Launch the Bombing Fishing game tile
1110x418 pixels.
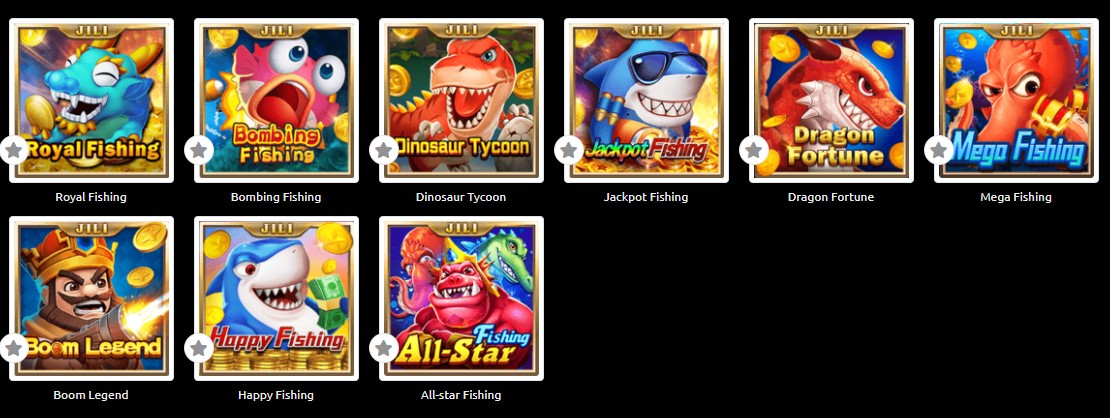276,101
